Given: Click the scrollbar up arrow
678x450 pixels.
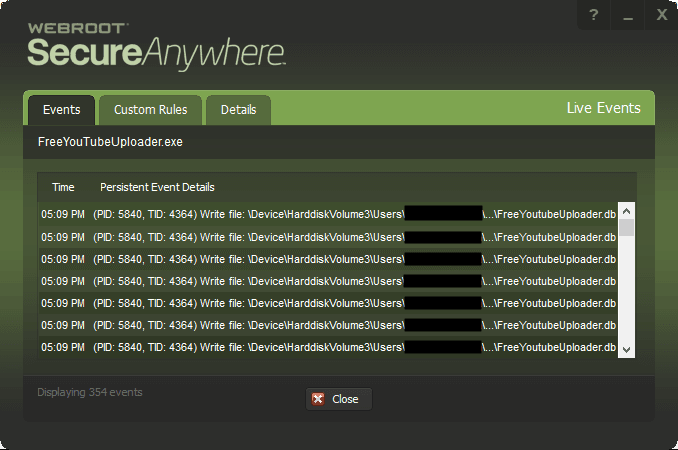Looking at the screenshot, I should [627, 211].
